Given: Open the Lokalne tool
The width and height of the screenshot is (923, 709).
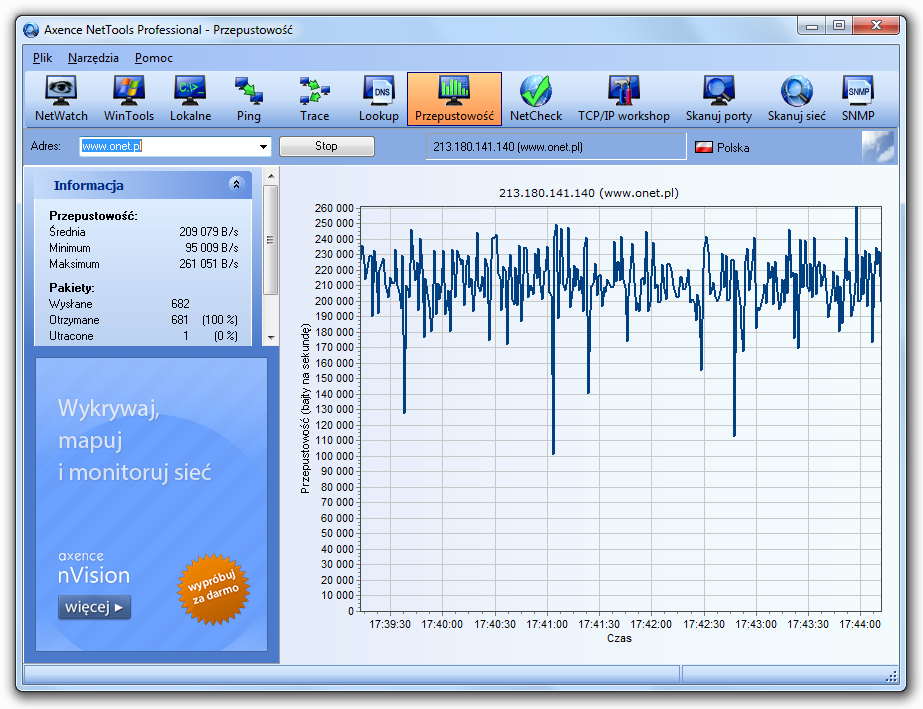Looking at the screenshot, I should (x=190, y=99).
